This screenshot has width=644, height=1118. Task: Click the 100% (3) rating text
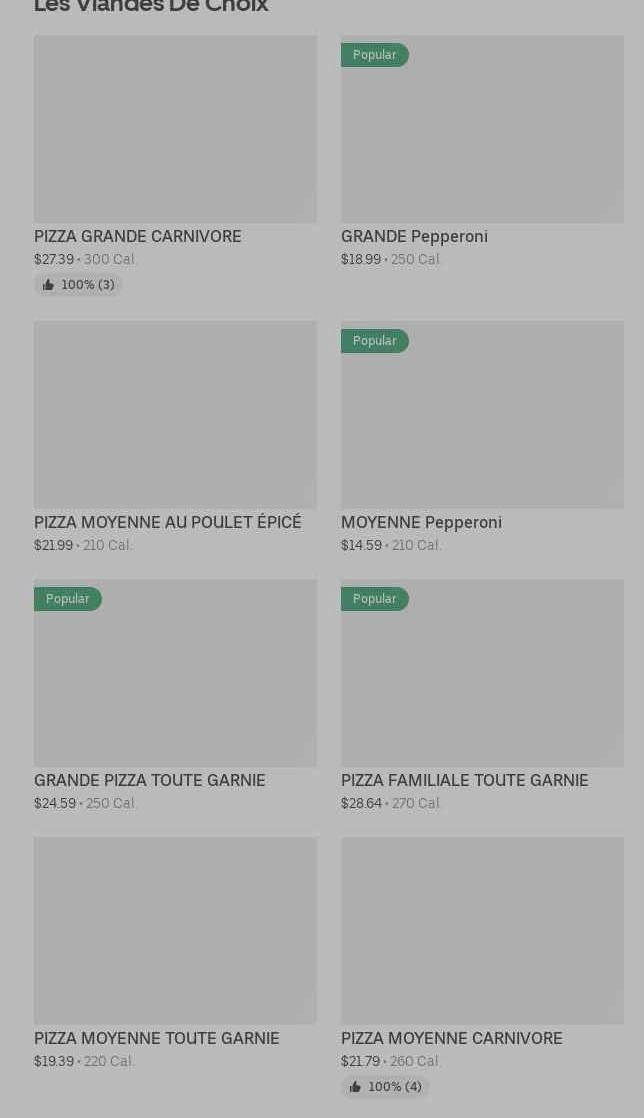(x=88, y=285)
